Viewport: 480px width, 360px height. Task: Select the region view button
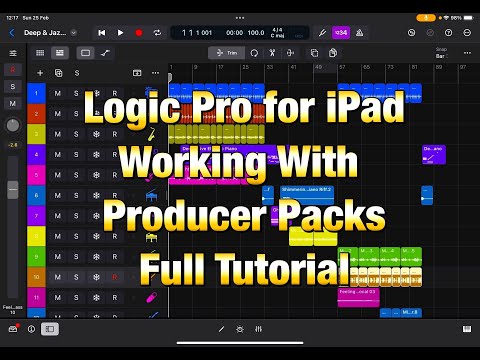(x=85, y=53)
